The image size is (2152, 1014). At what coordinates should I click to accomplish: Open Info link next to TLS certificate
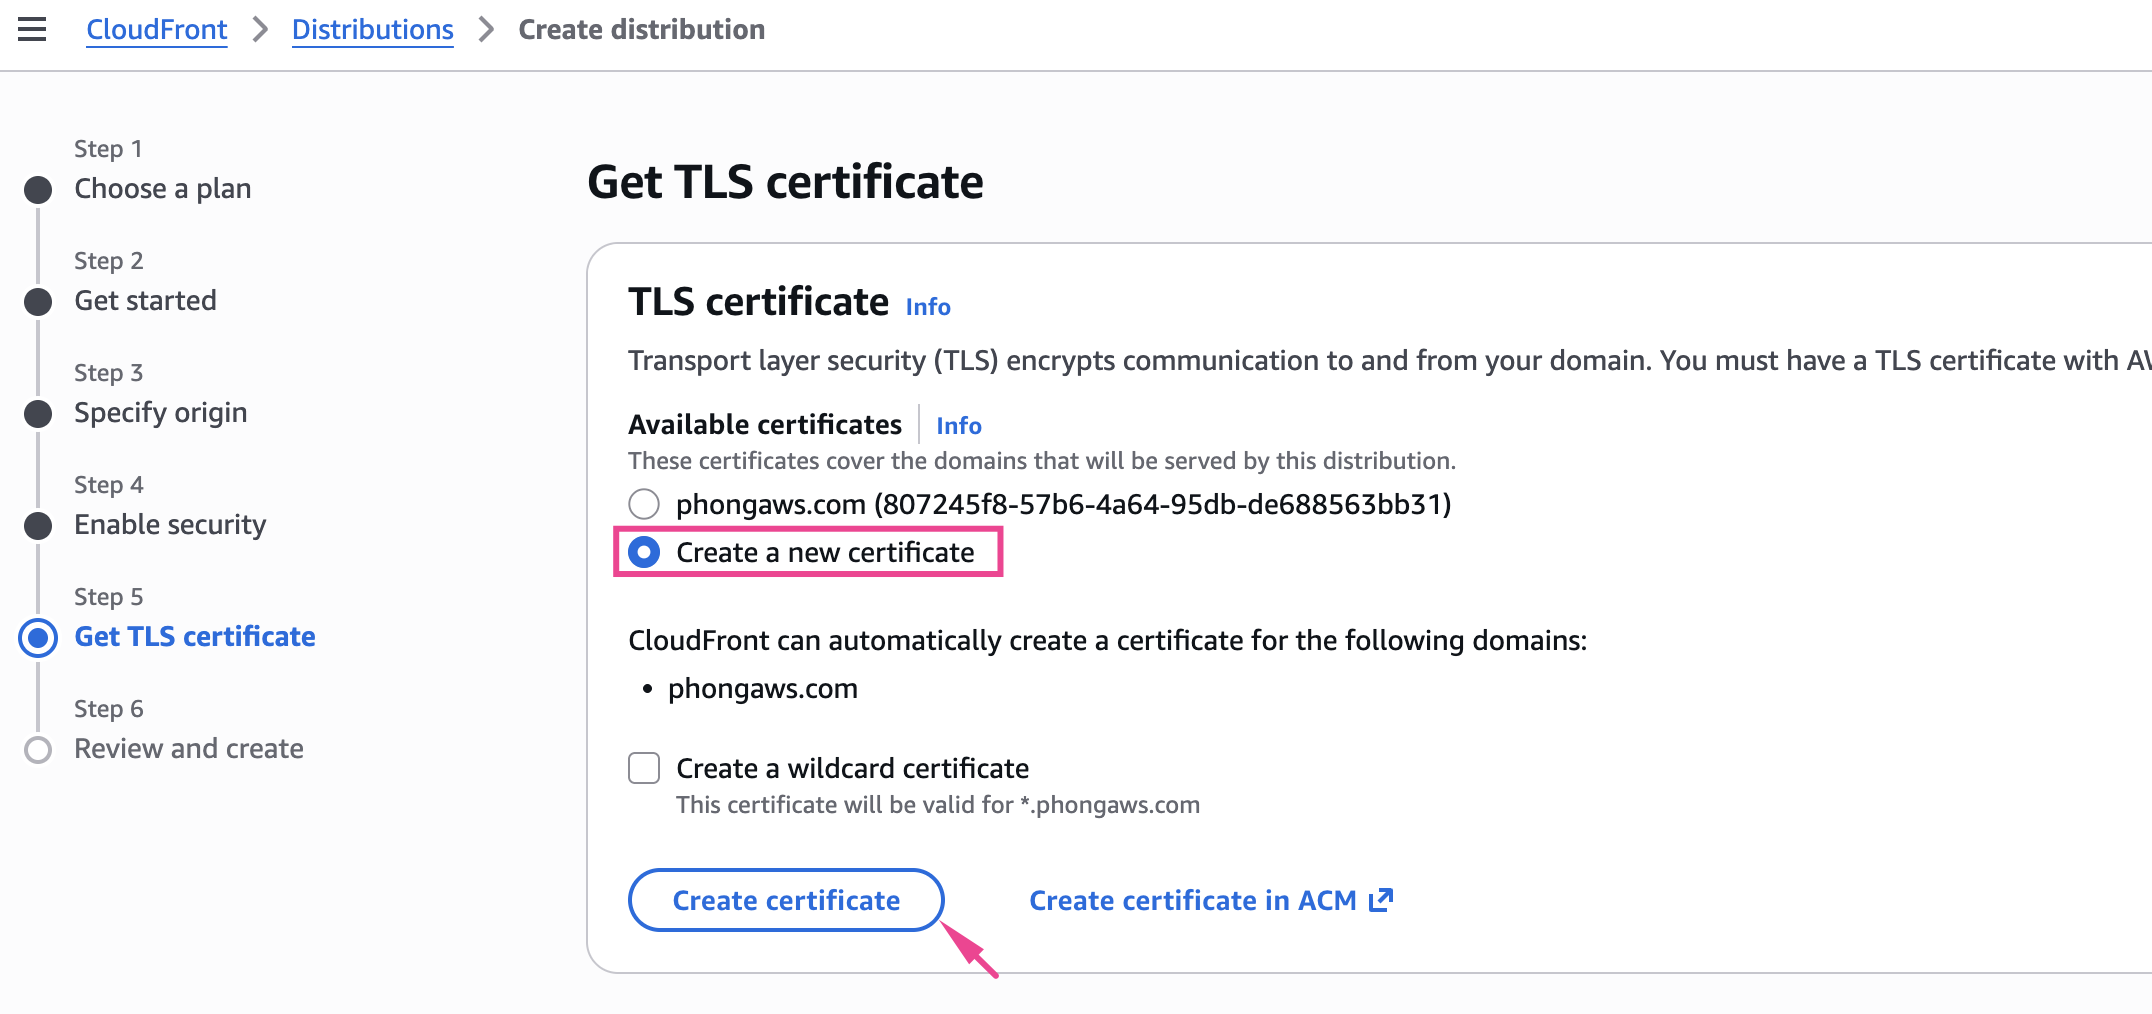point(928,307)
